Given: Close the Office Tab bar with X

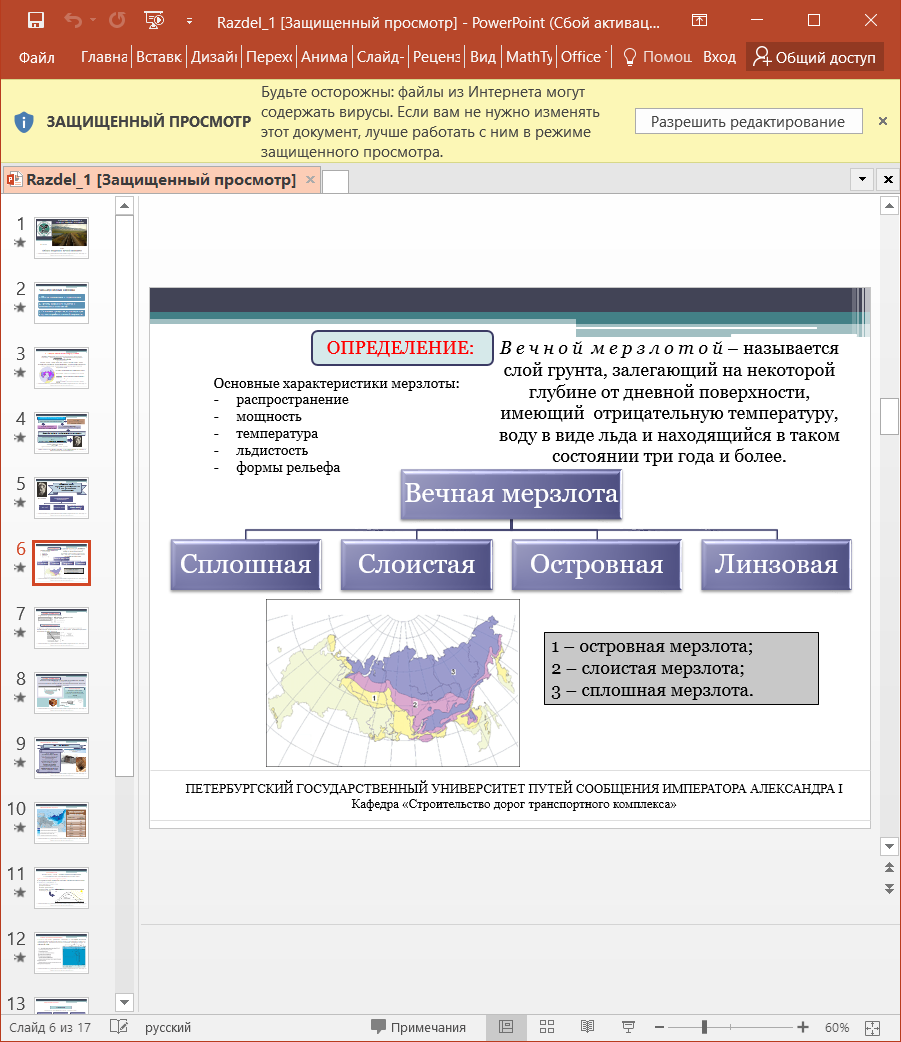Looking at the screenshot, I should click(x=888, y=179).
